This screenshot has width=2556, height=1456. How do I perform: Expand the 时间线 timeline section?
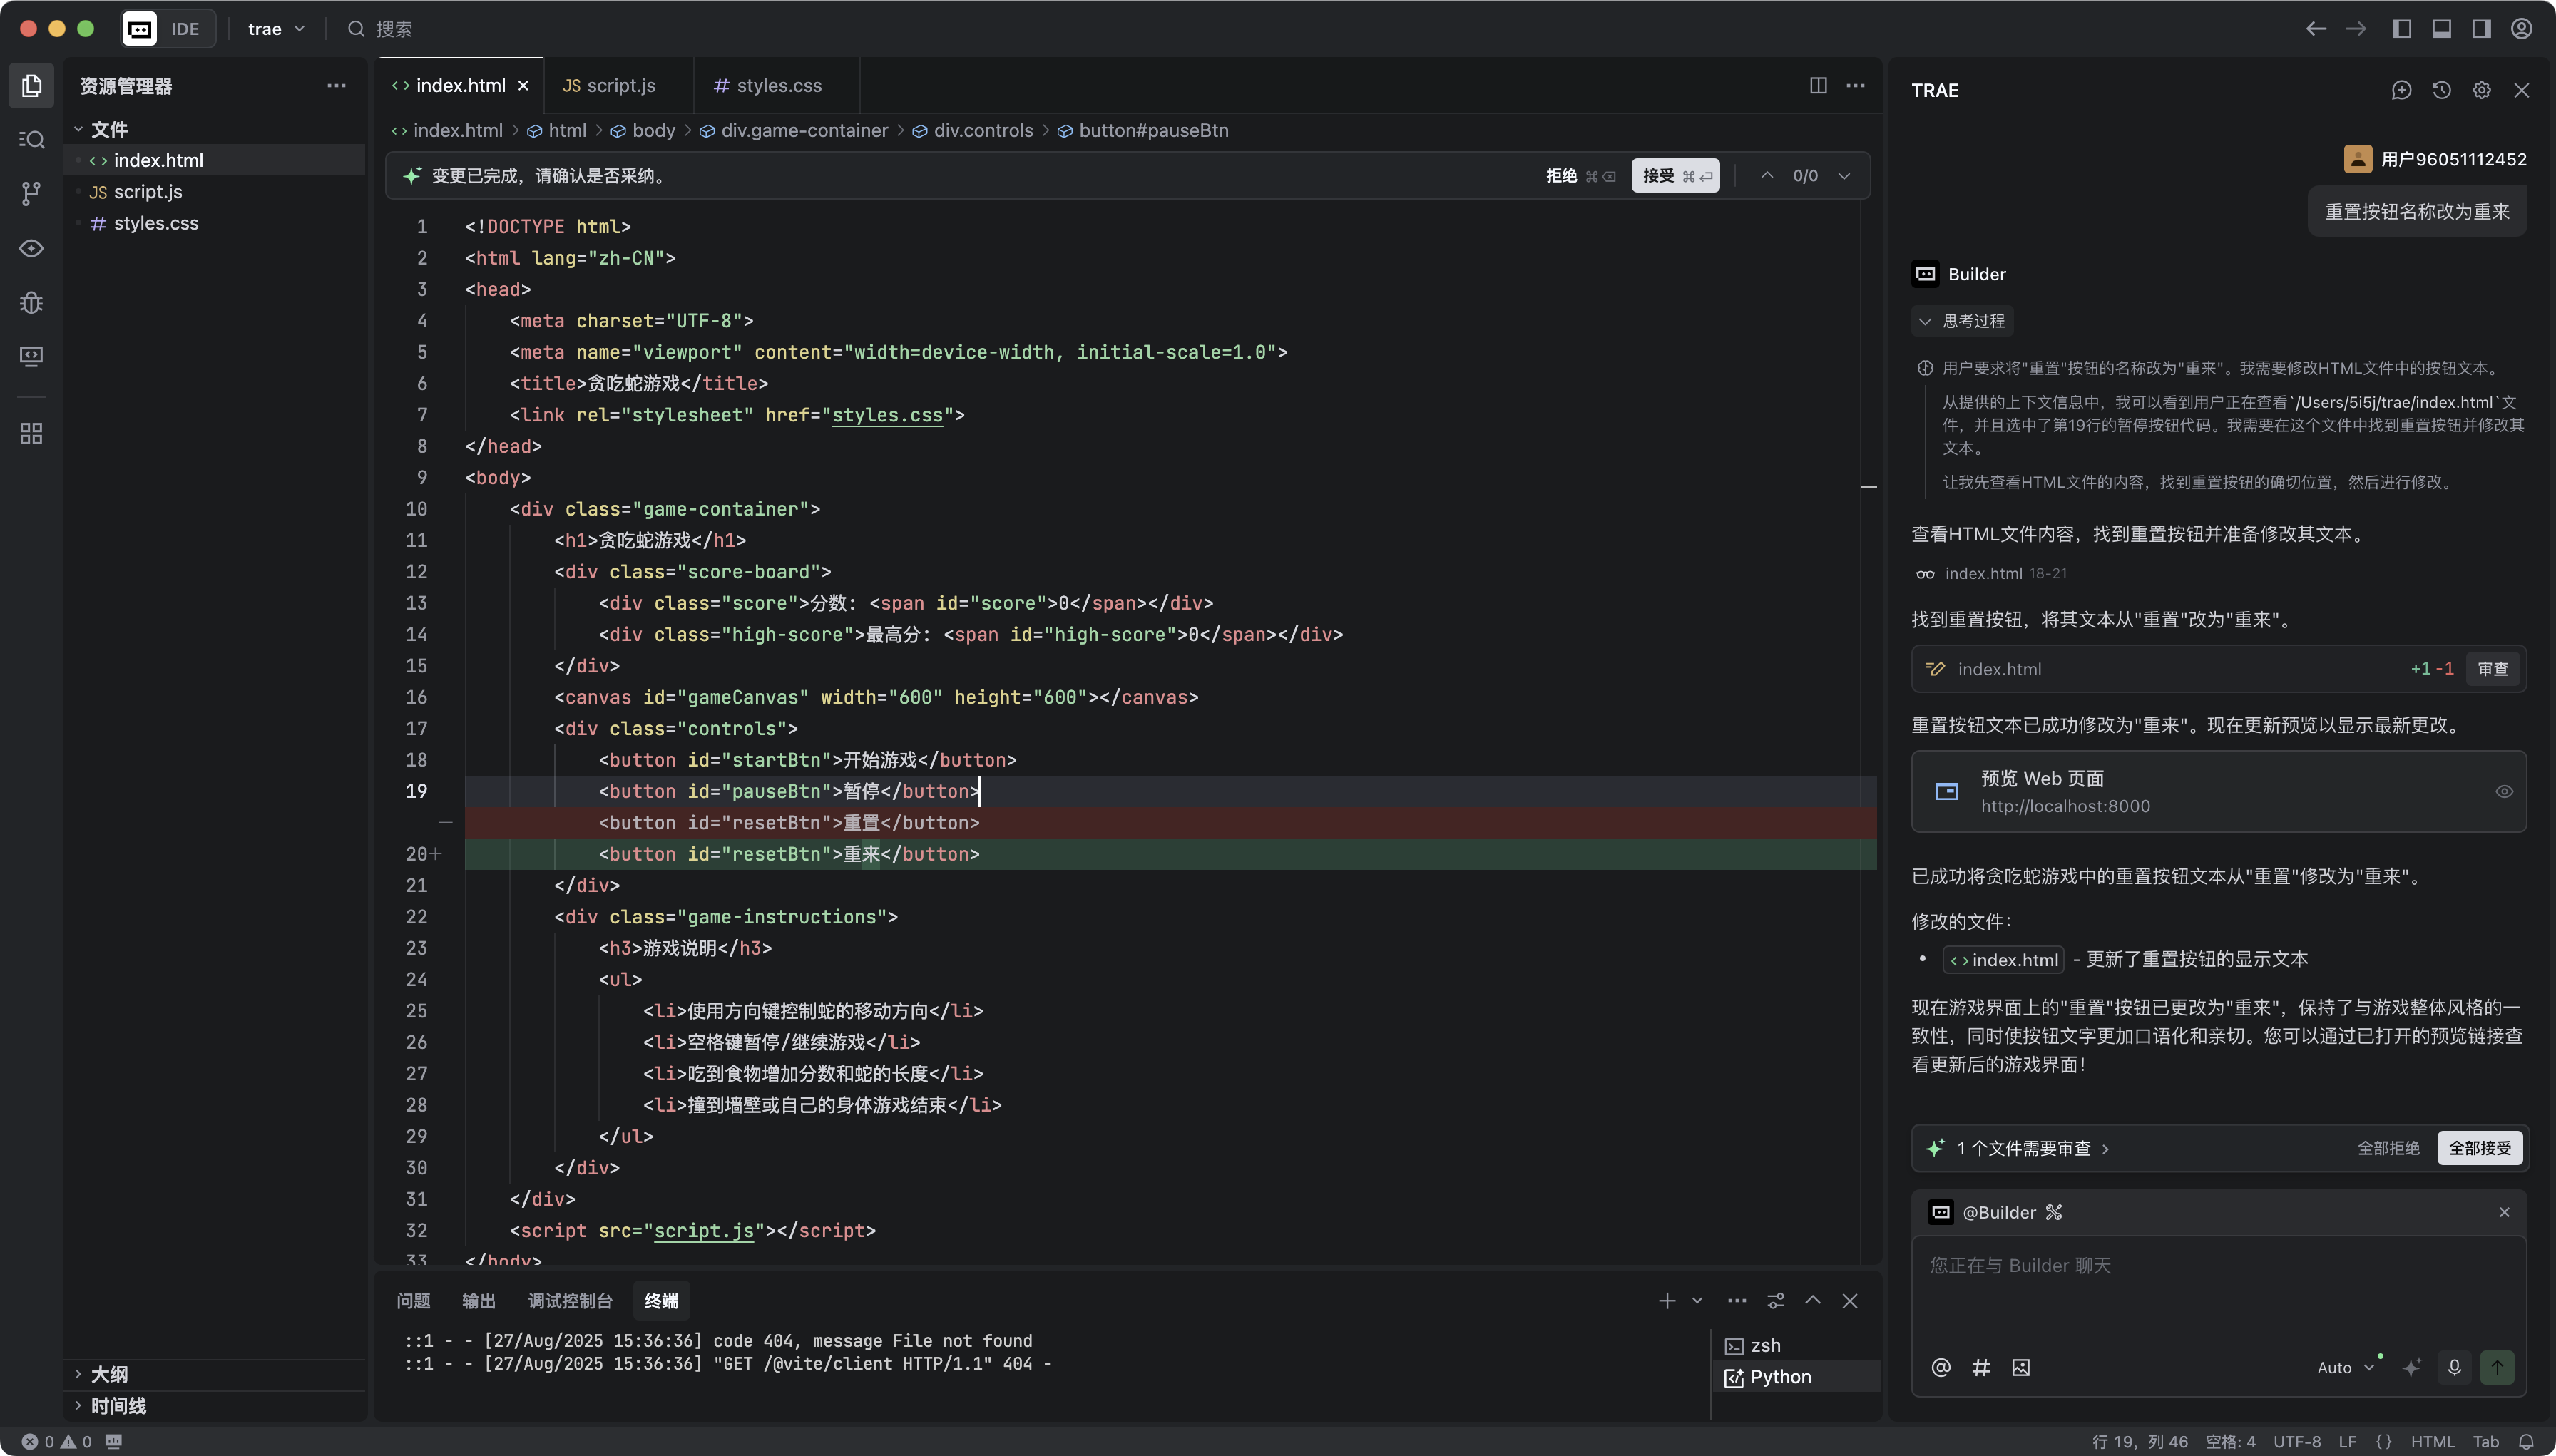tap(78, 1405)
